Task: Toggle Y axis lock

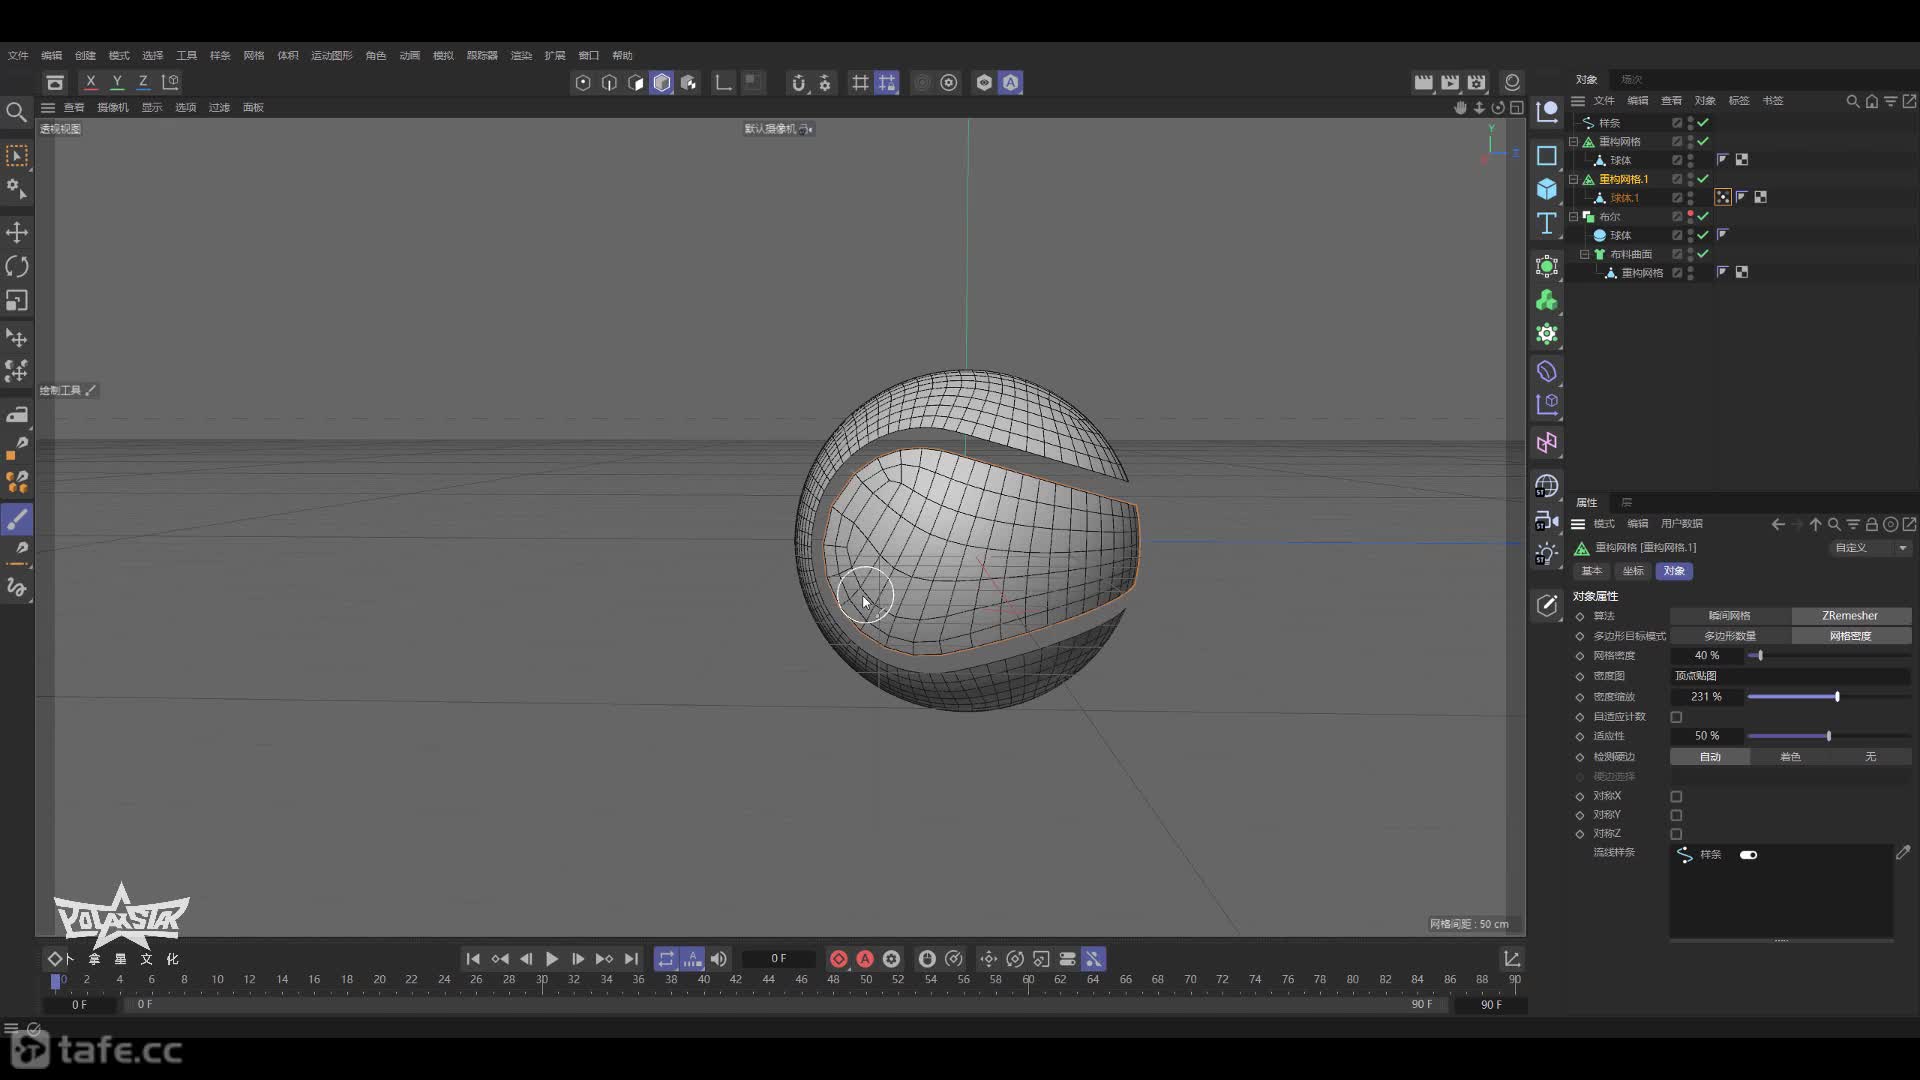Action: [x=117, y=82]
